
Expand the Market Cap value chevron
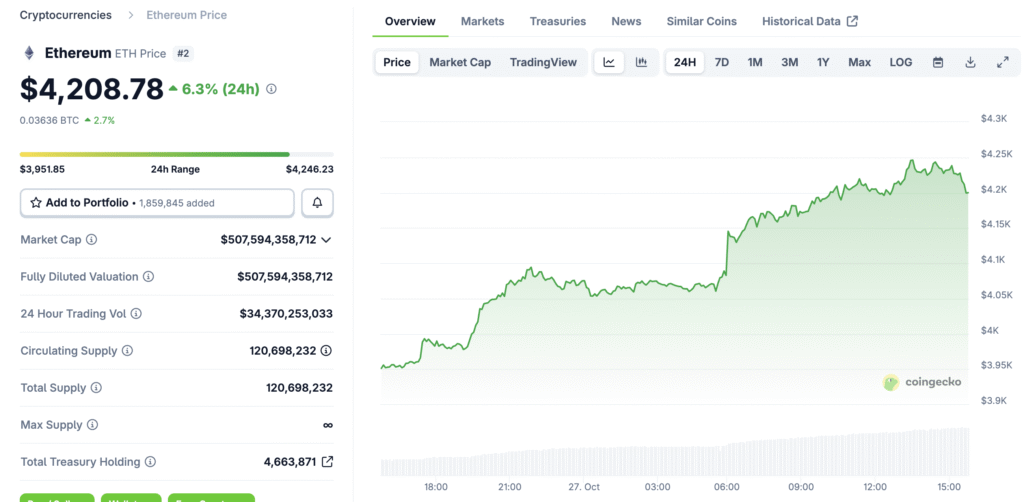(326, 240)
